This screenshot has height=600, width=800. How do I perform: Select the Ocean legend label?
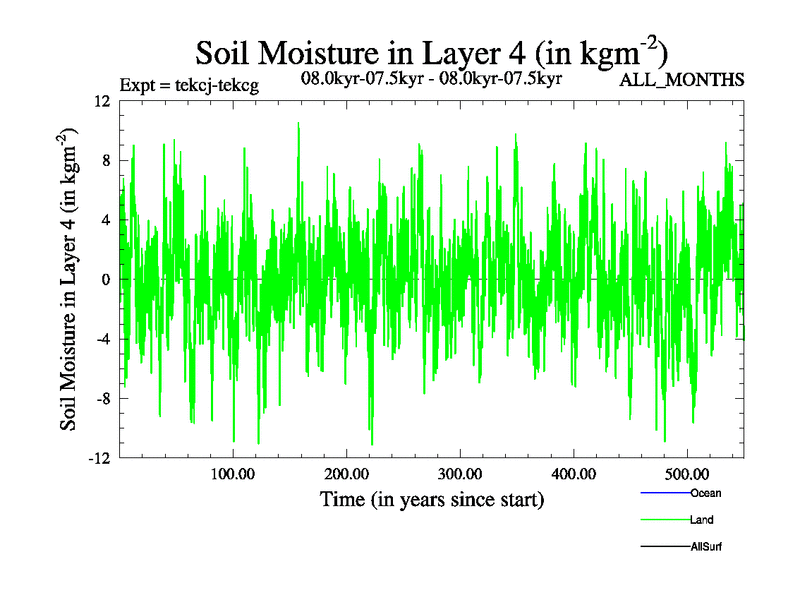tap(705, 493)
